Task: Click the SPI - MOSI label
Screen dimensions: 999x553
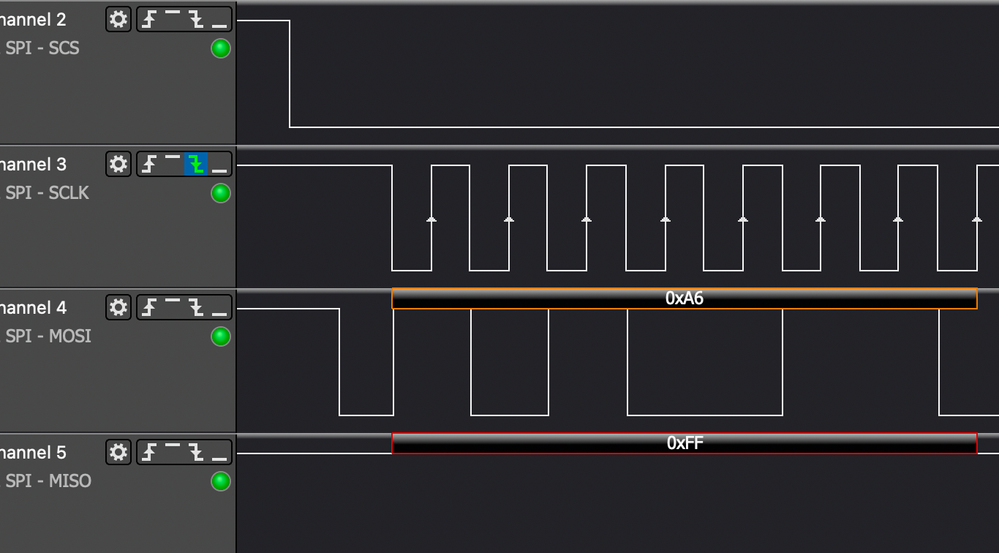Action: point(48,336)
